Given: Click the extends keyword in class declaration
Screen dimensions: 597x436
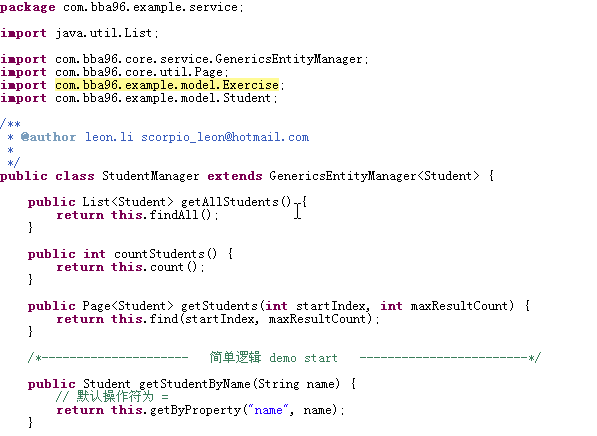Looking at the screenshot, I should click(235, 176).
